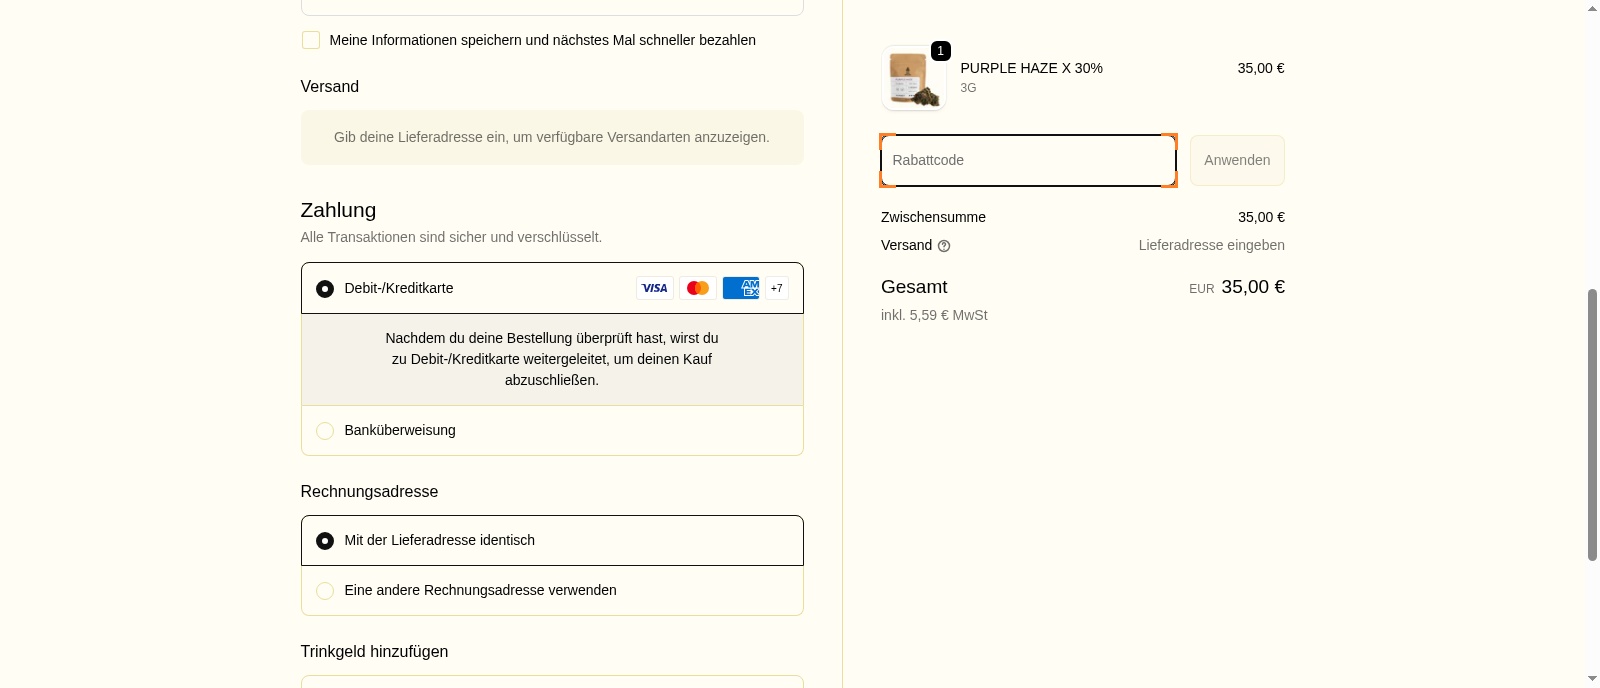Click the Mastercard logo icon
The height and width of the screenshot is (688, 1600).
click(698, 288)
